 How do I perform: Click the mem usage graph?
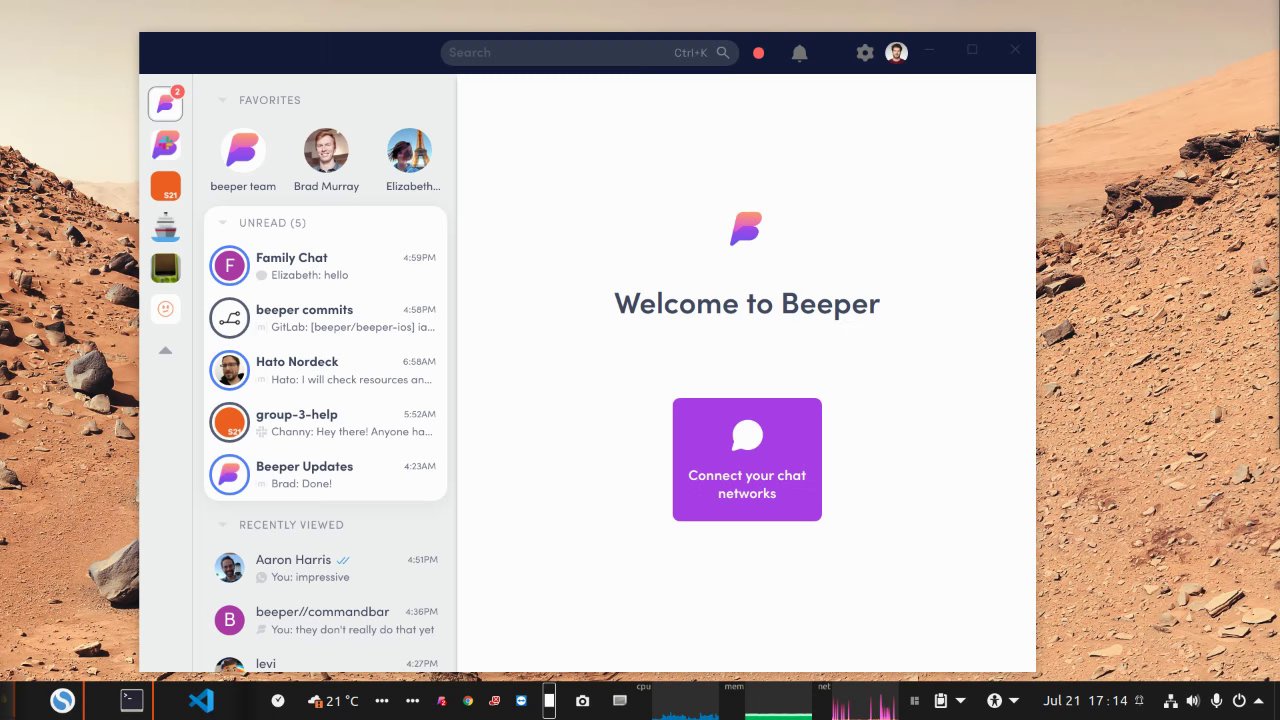pos(778,701)
